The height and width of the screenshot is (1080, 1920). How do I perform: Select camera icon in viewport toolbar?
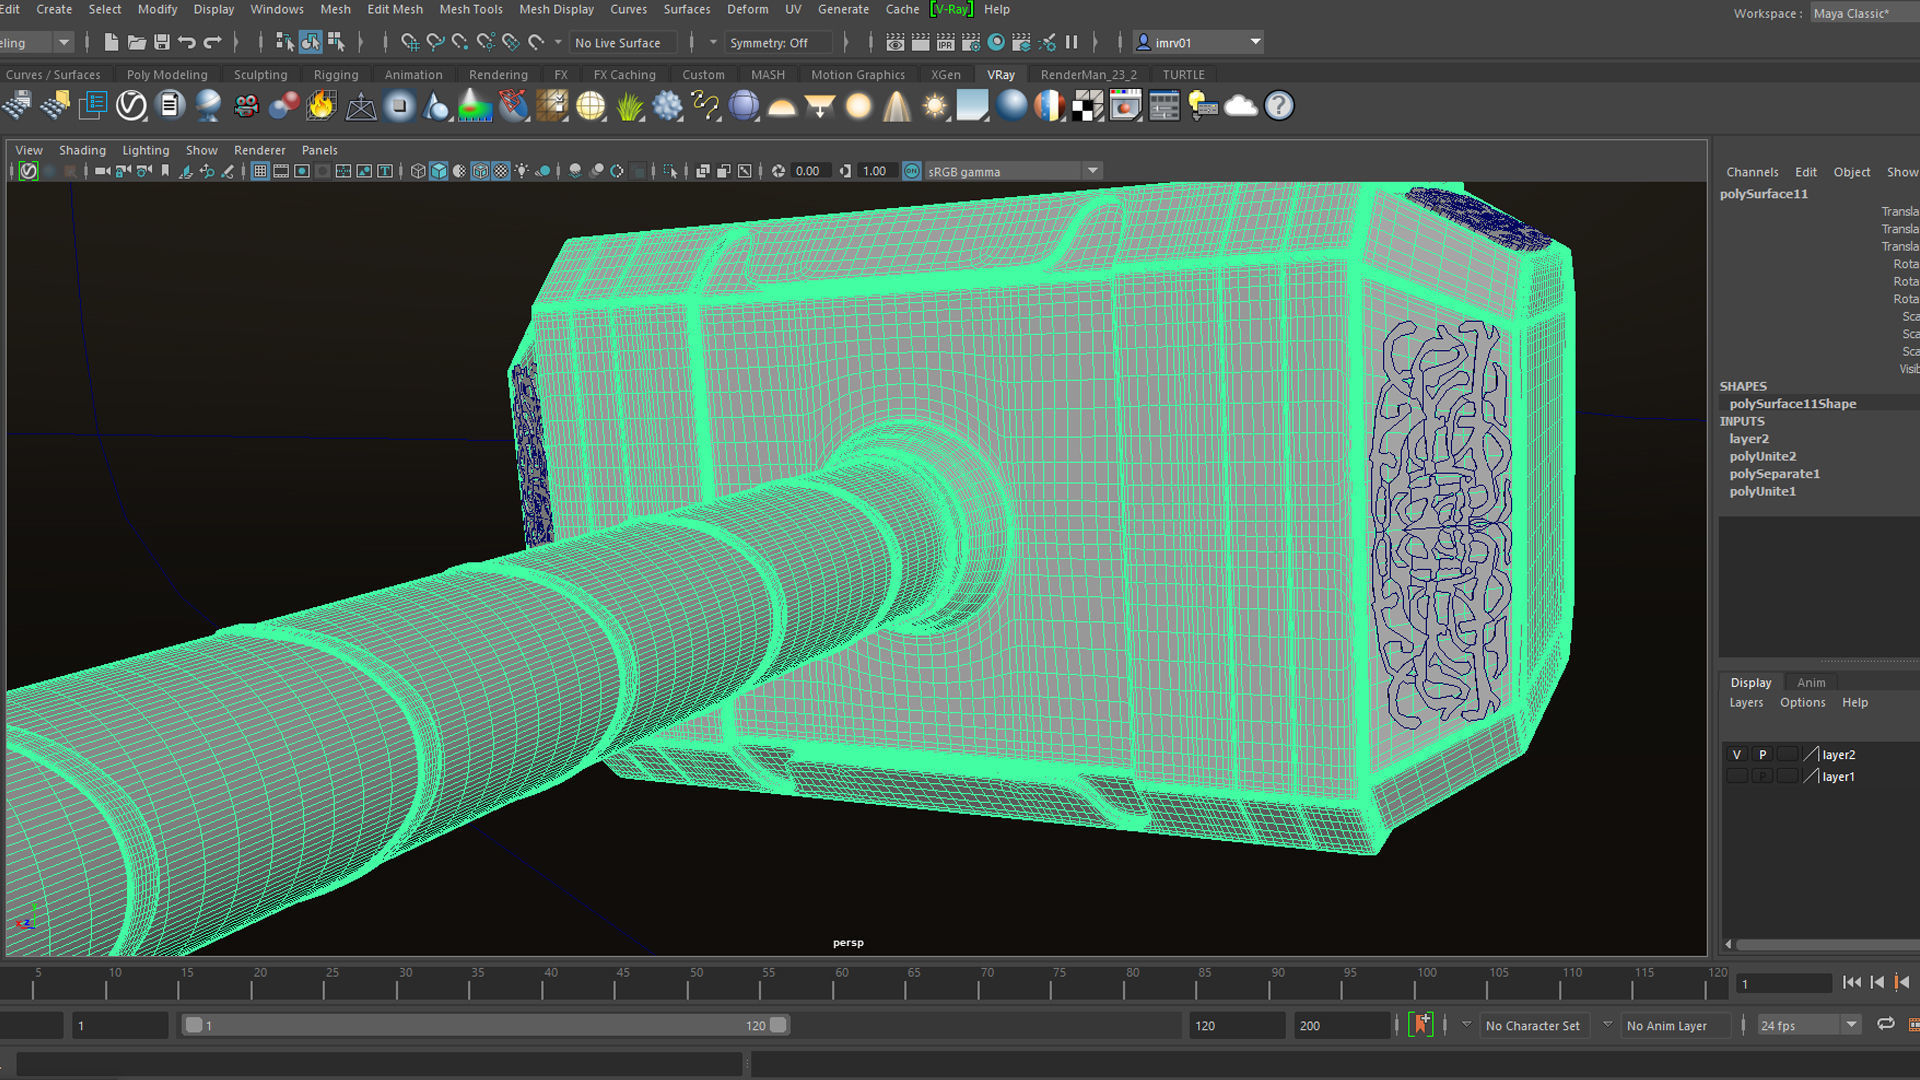pyautogui.click(x=102, y=171)
